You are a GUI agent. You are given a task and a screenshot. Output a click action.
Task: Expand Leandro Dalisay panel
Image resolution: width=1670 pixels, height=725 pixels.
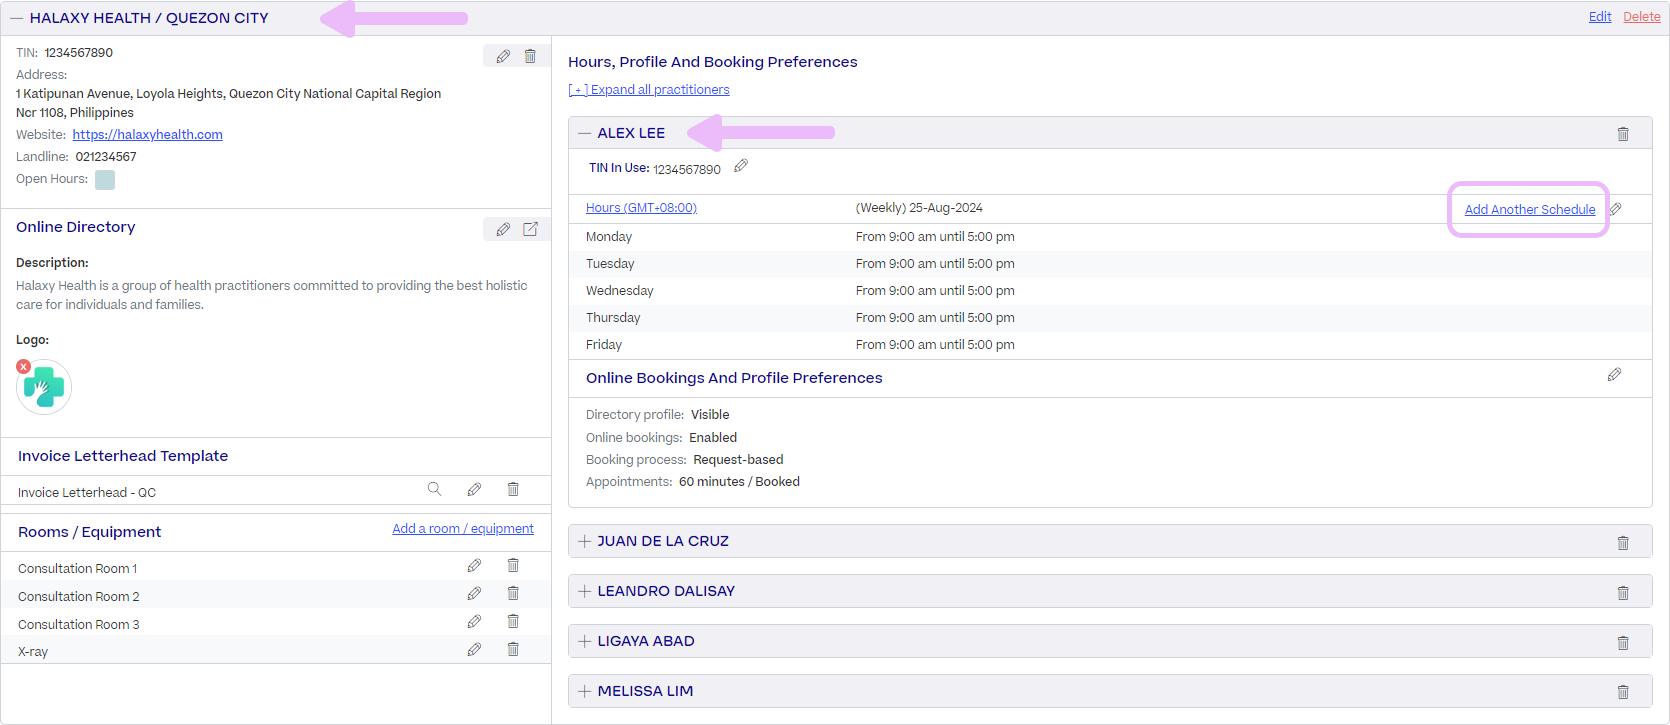(585, 591)
